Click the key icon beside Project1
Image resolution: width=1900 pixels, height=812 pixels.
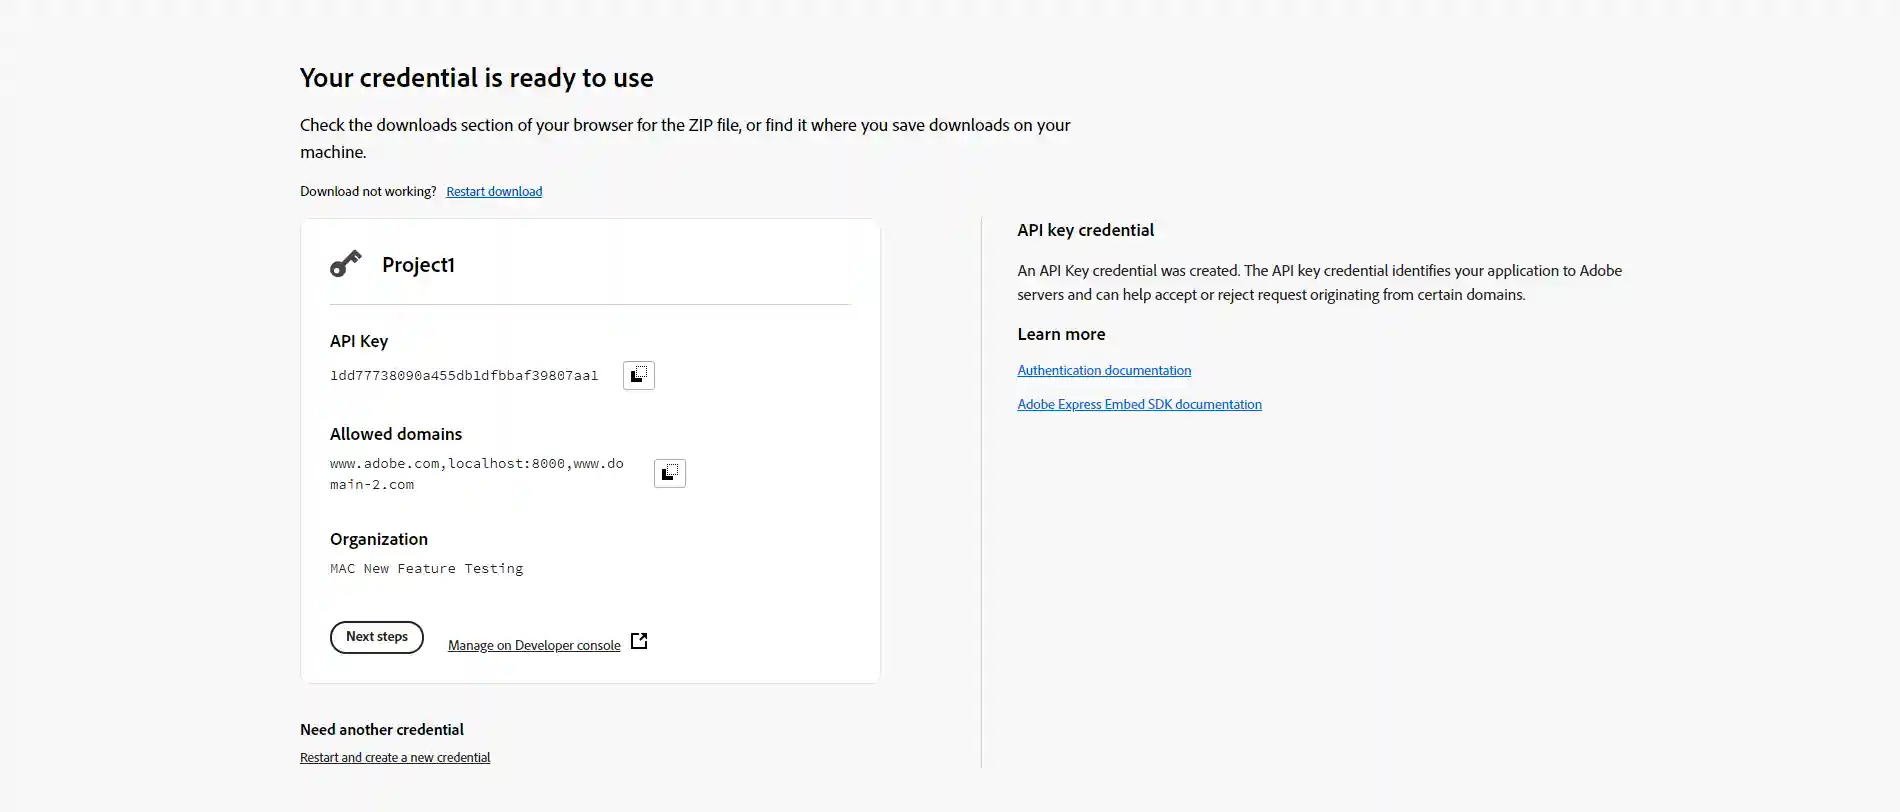pos(346,263)
